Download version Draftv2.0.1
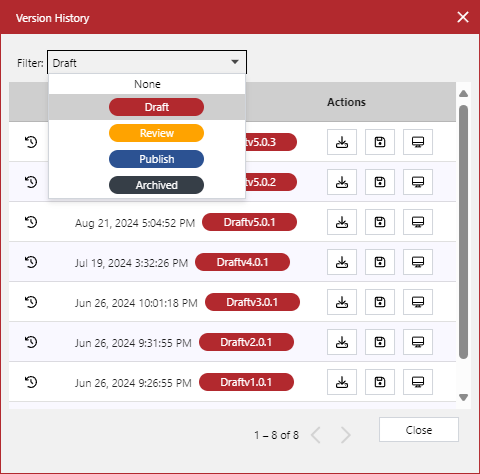This screenshot has height=474, width=480. (342, 342)
